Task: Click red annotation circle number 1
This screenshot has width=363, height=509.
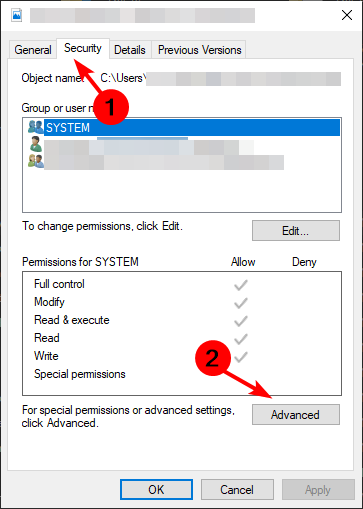Action: (111, 107)
